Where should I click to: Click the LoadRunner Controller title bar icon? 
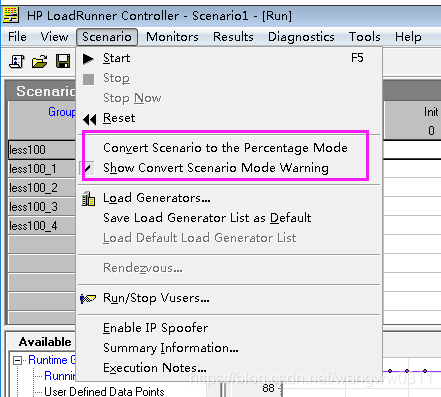tap(10, 15)
